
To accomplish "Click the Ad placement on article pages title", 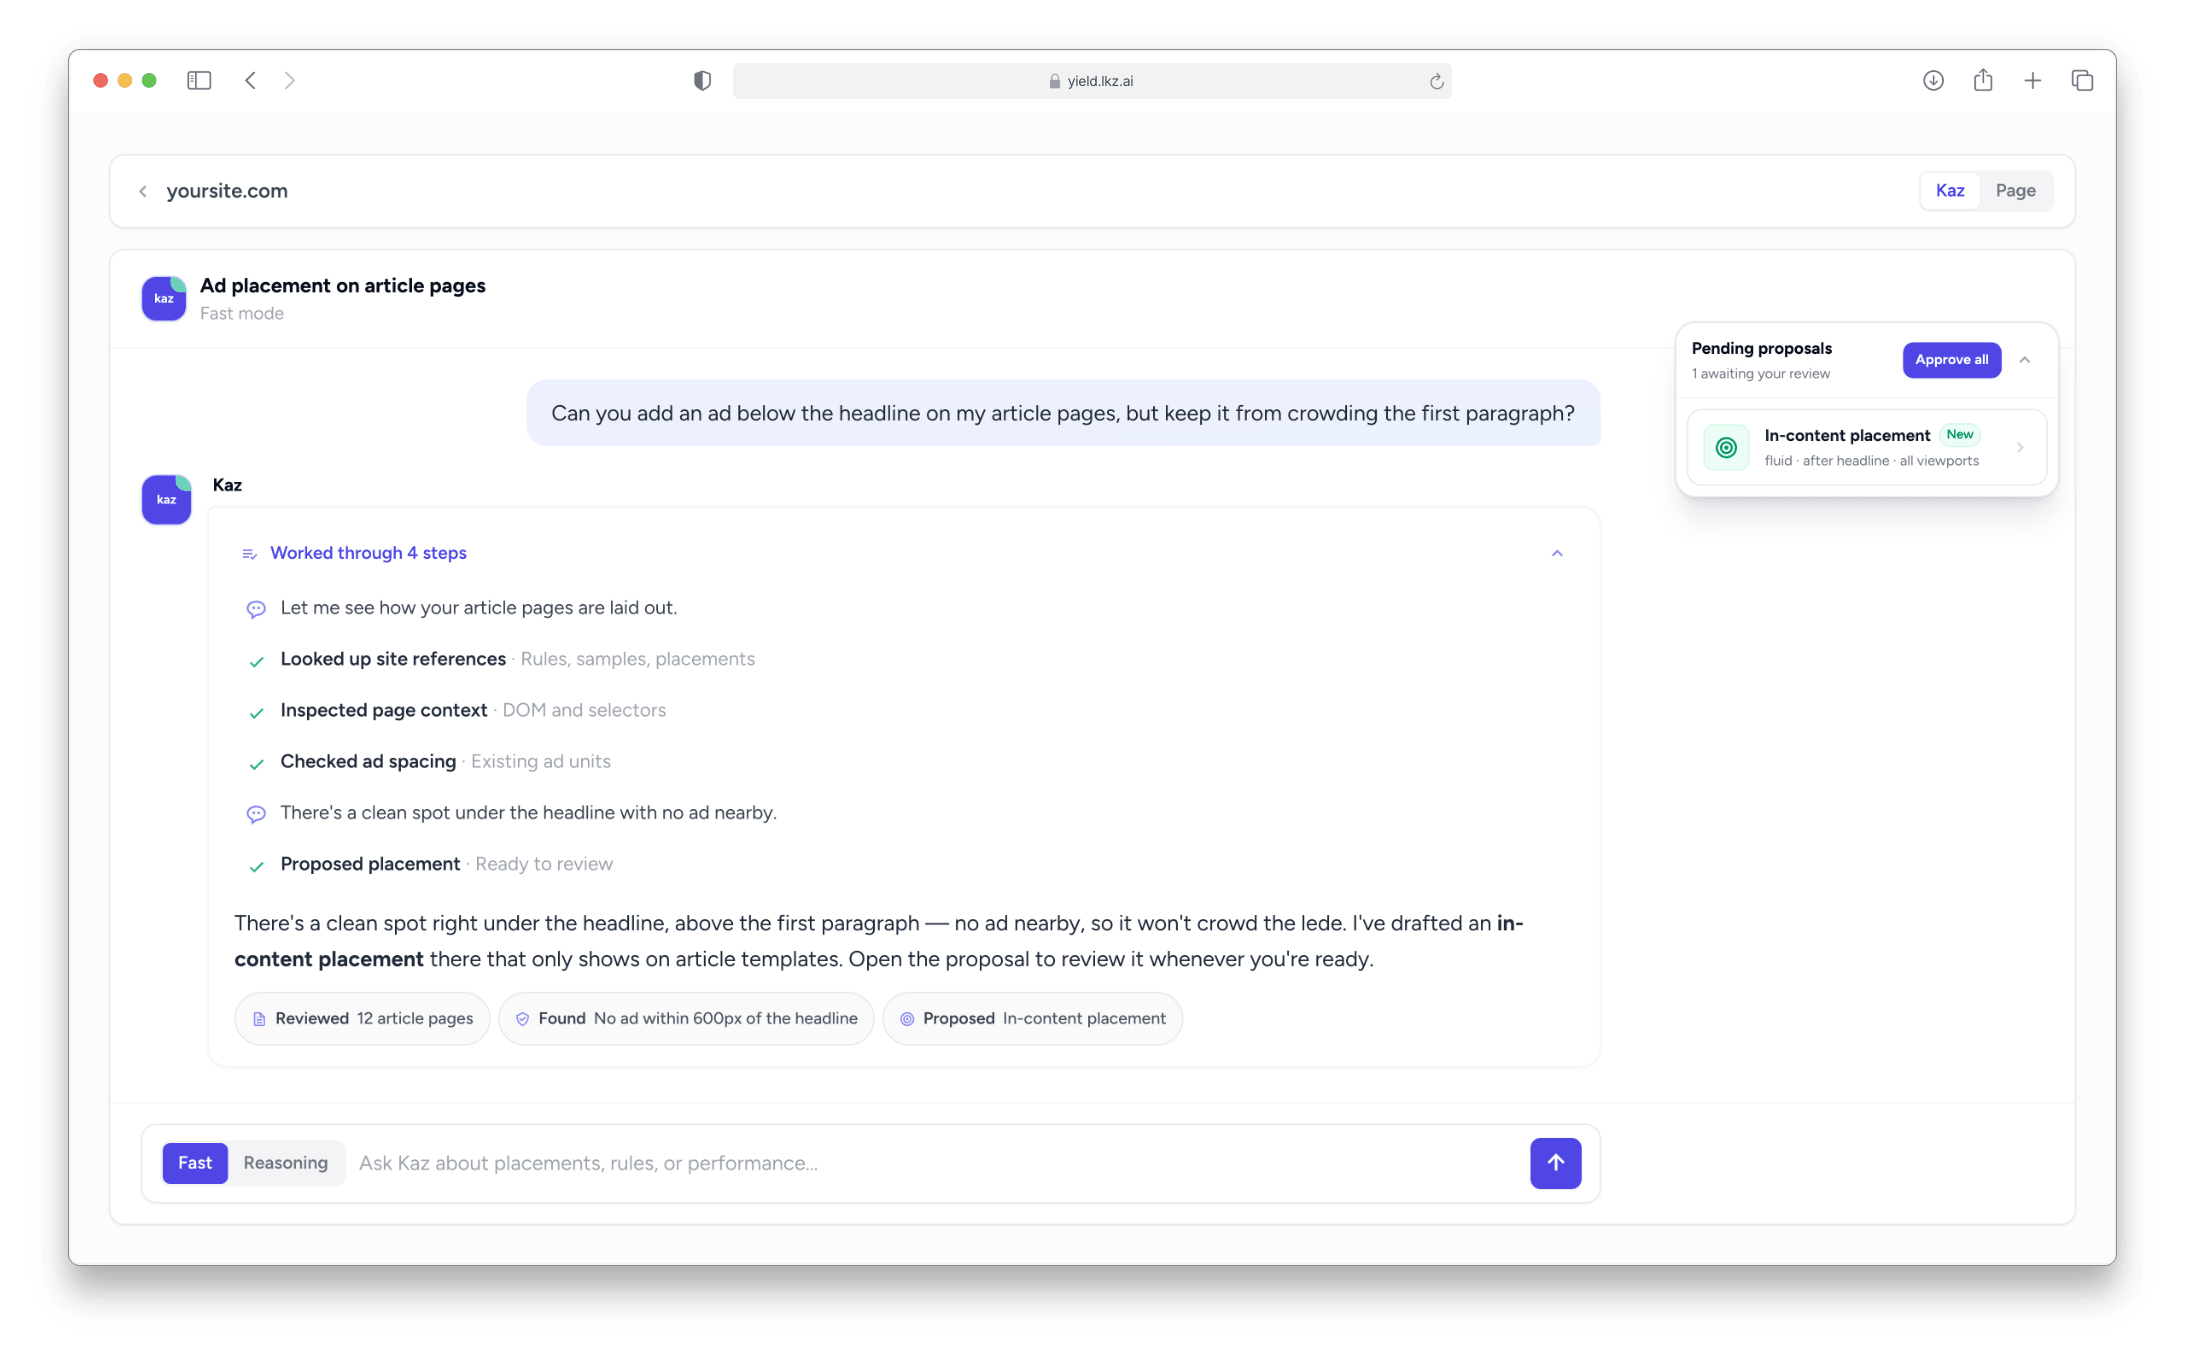I will (x=343, y=286).
